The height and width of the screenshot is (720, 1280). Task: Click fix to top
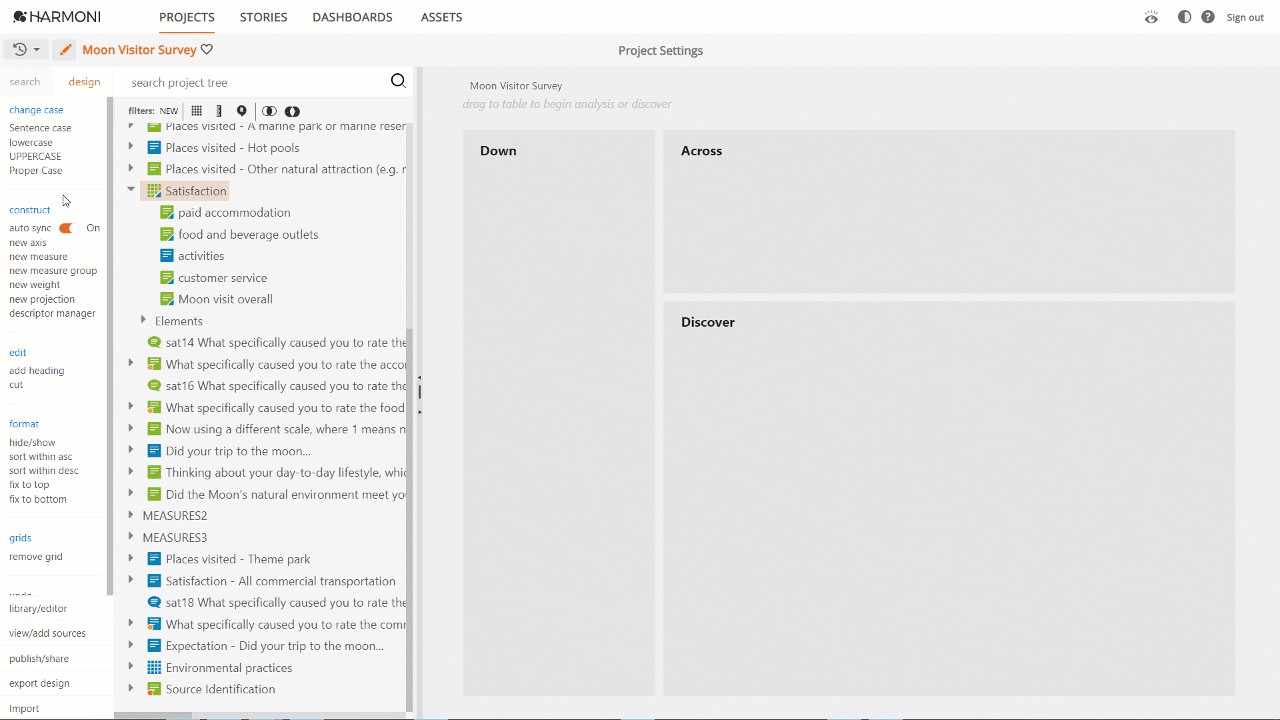pos(29,485)
